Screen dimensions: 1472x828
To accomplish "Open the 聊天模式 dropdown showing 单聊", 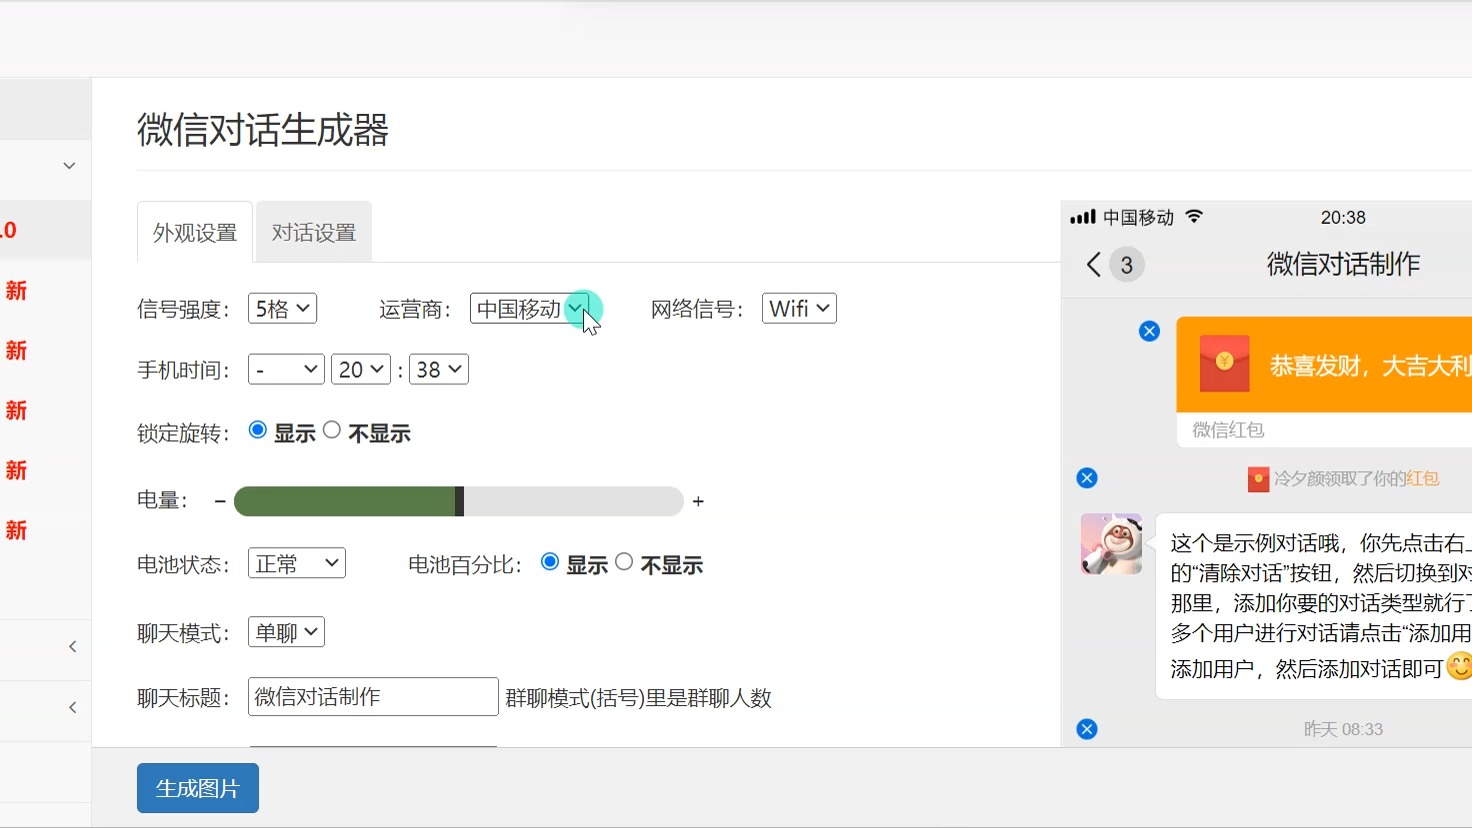I will (x=286, y=632).
